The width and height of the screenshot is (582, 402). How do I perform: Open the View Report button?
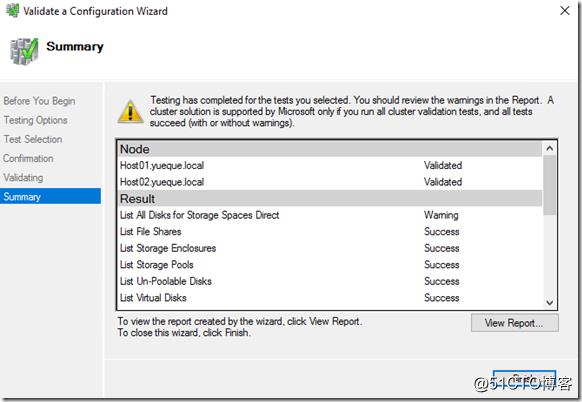point(514,323)
